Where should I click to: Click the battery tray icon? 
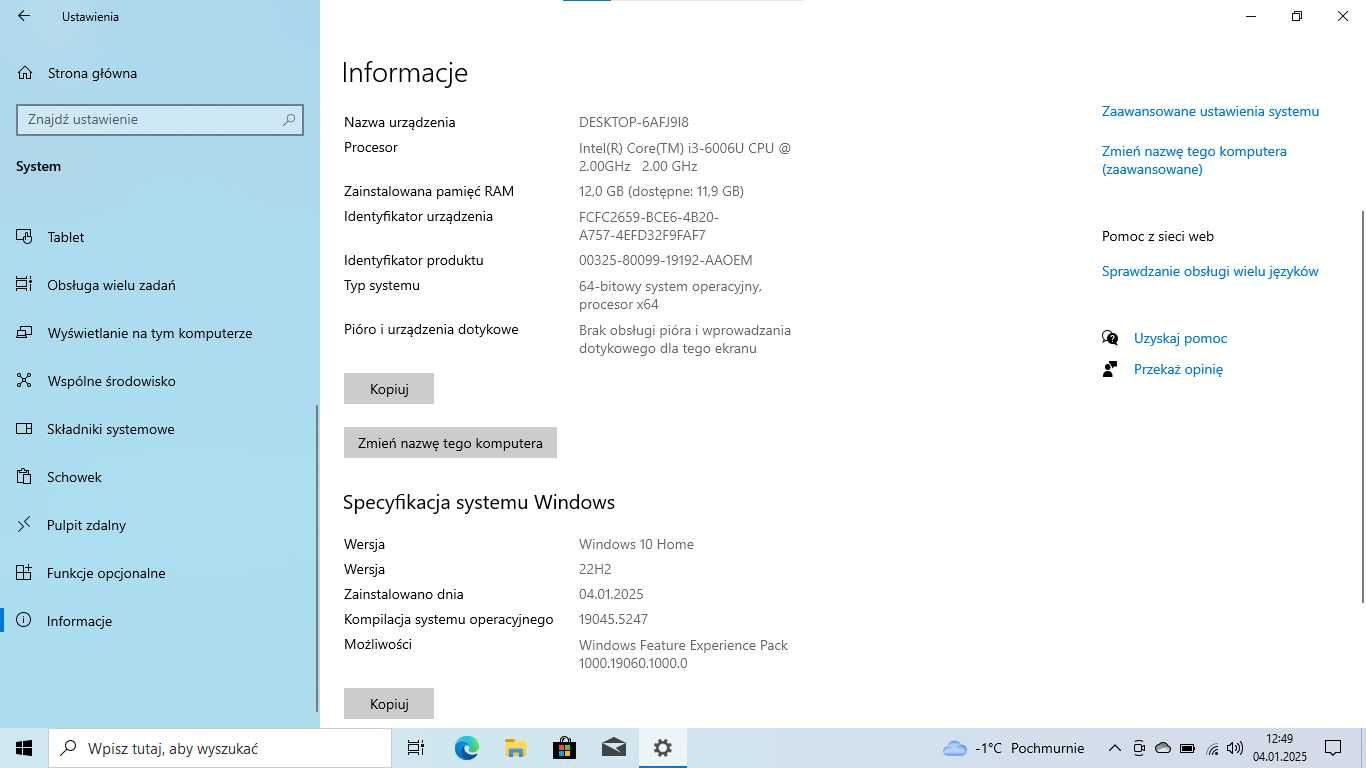click(x=1187, y=748)
